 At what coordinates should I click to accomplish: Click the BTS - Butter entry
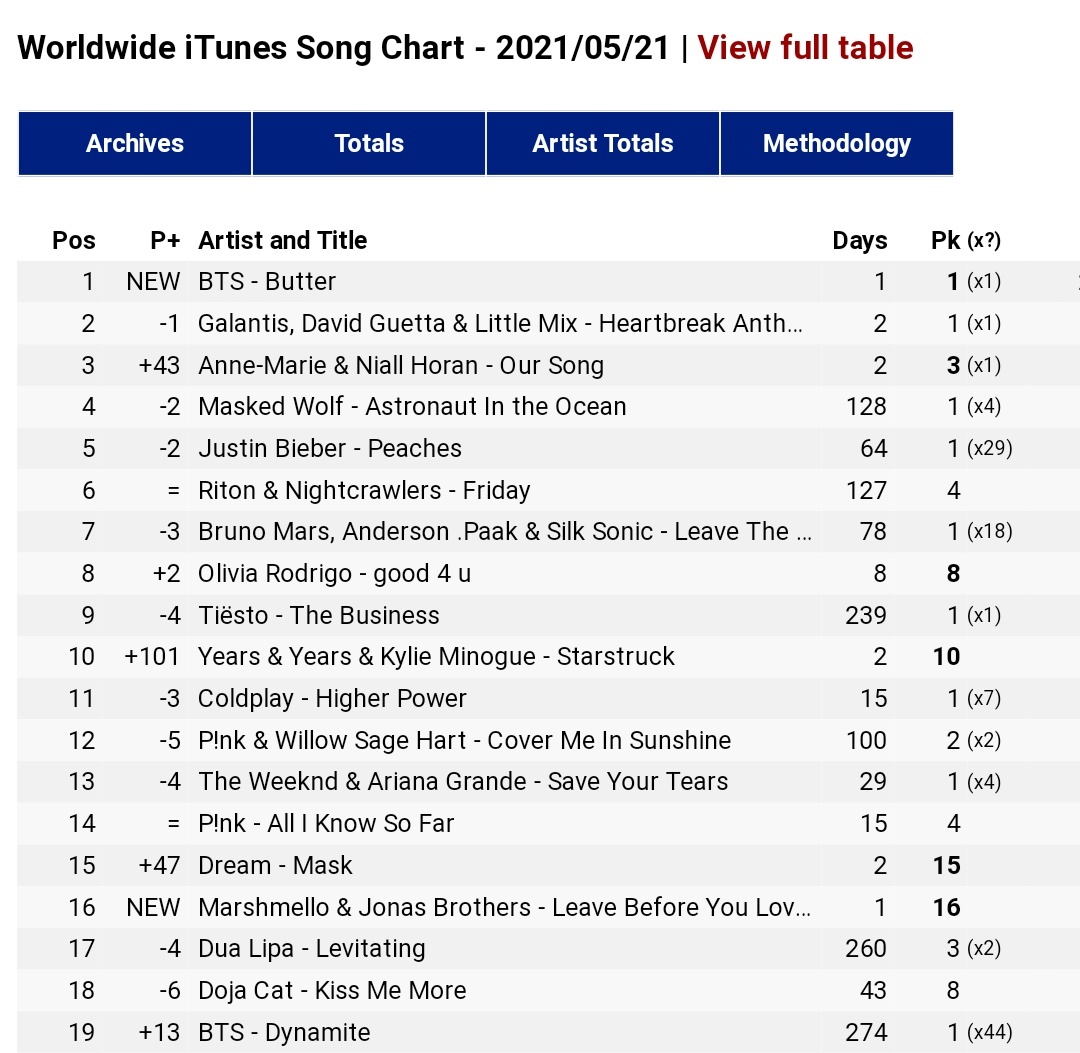coord(267,282)
